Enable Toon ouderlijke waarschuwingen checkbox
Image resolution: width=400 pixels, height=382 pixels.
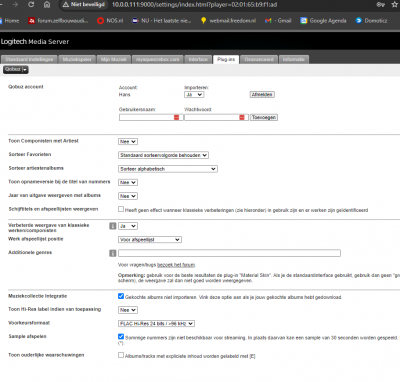click(121, 355)
